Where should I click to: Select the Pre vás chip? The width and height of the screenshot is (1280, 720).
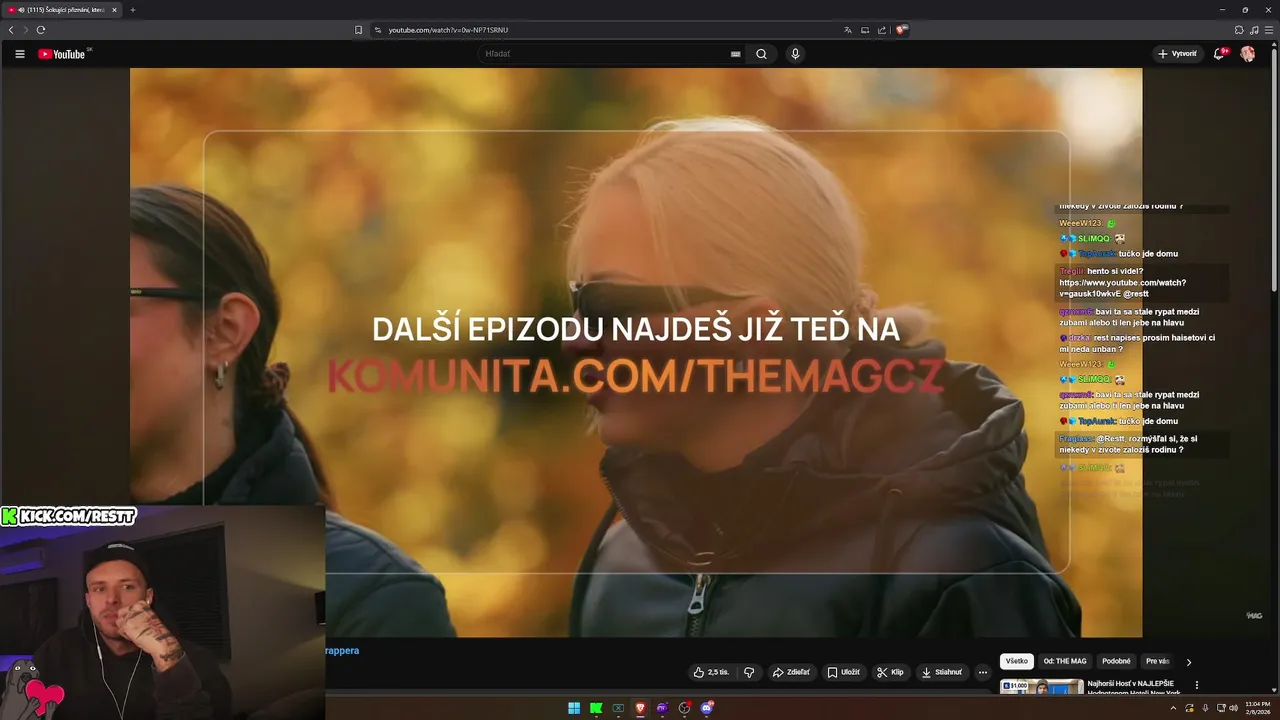[1157, 661]
